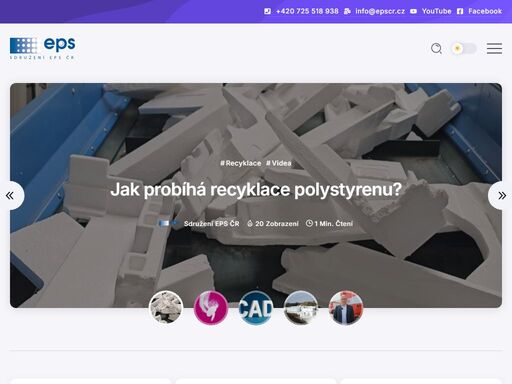Image resolution: width=512 pixels, height=384 pixels.
Task: Toggle the dark mode switch
Action: [x=464, y=48]
